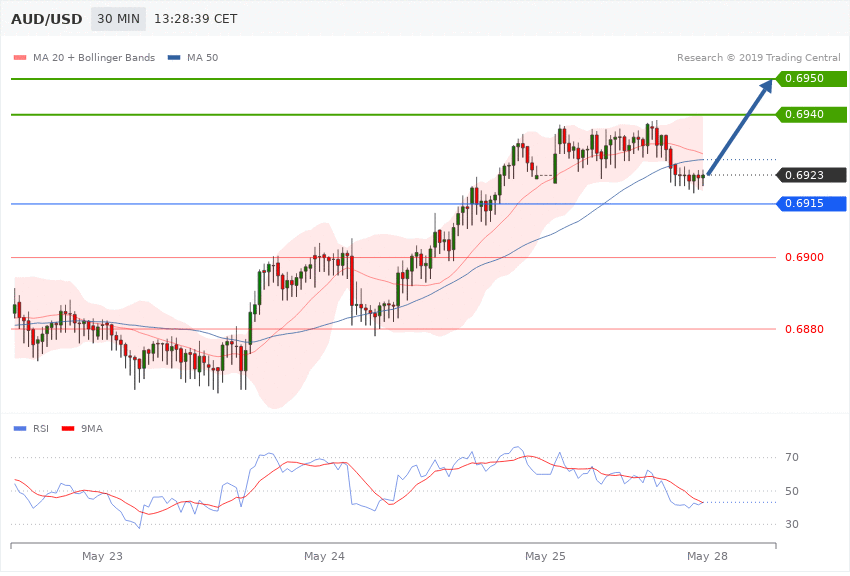This screenshot has width=850, height=576.
Task: Click the 9MA legend label
Action: (92, 429)
